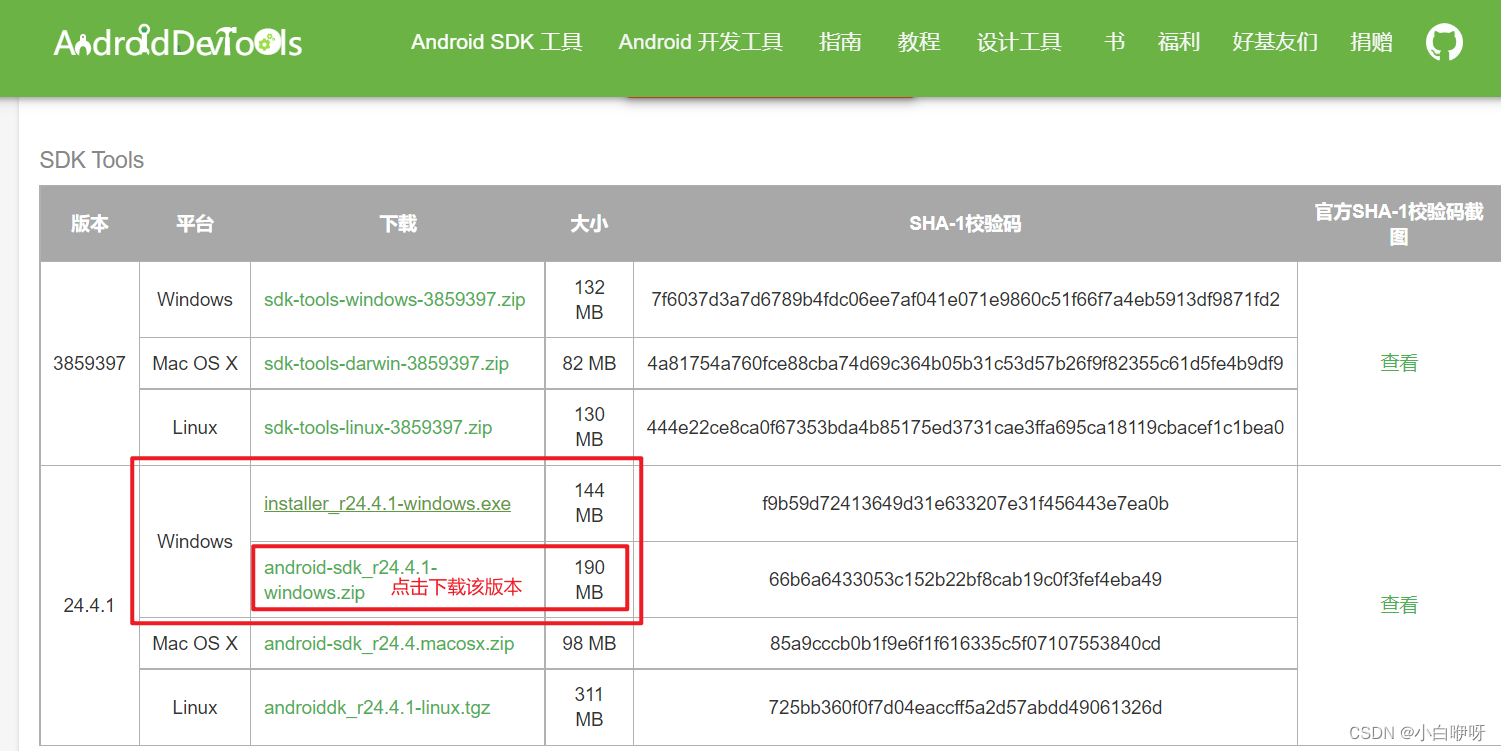
Task: Click the 190 MB size cell
Action: click(x=589, y=580)
